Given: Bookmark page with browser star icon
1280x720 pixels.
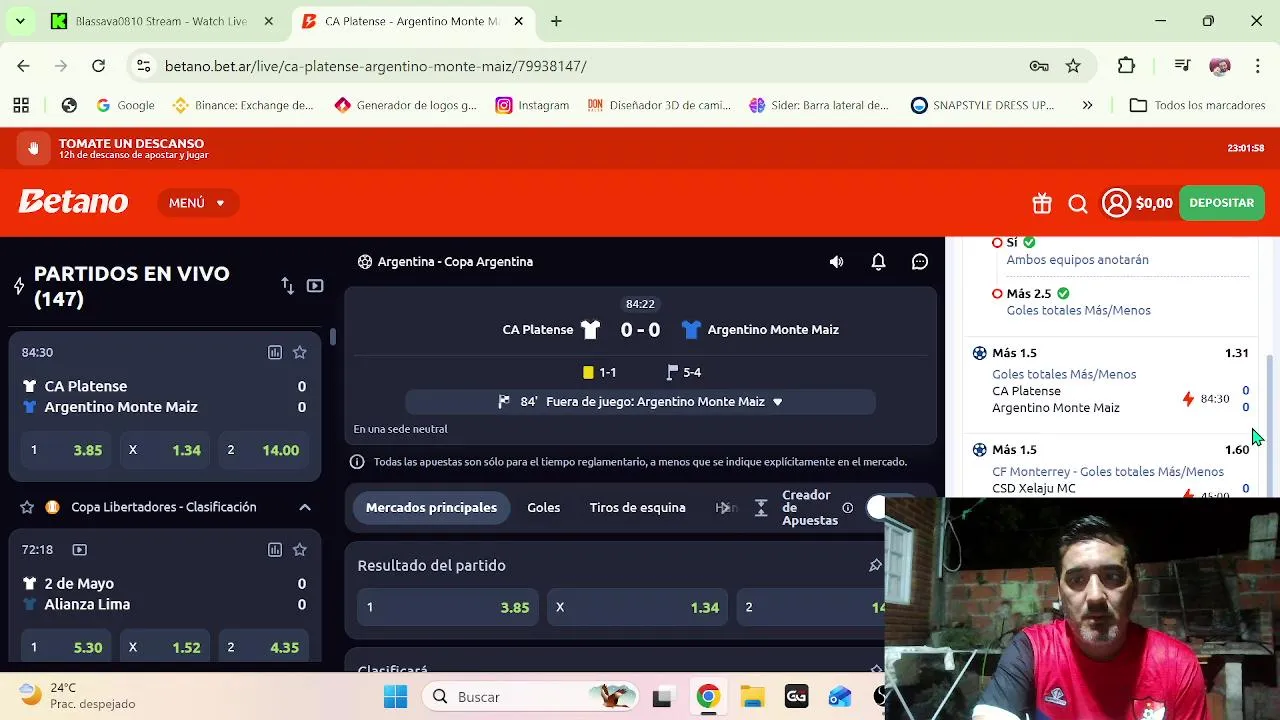Looking at the screenshot, I should click(x=1073, y=66).
